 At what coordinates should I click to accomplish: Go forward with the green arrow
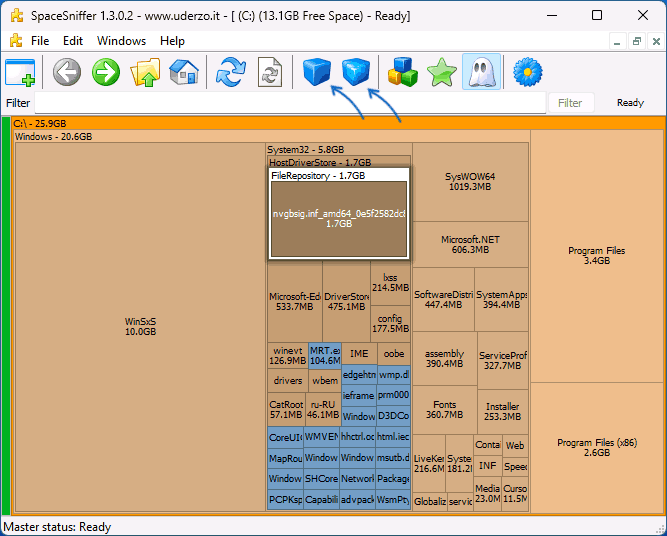point(106,72)
